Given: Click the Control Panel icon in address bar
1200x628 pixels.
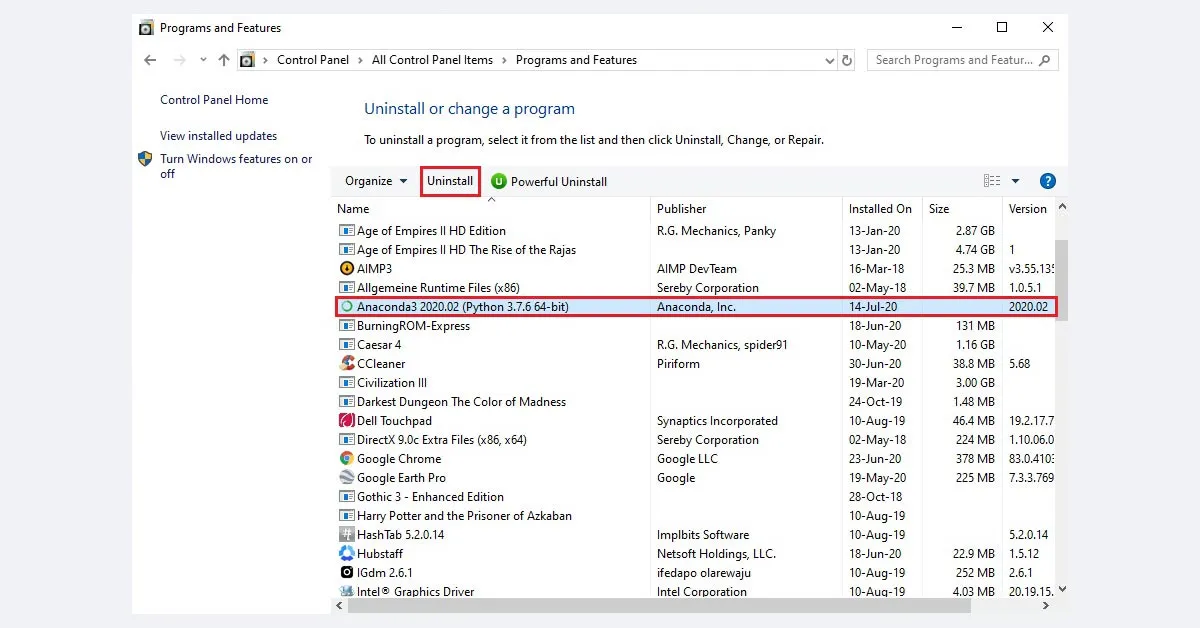Looking at the screenshot, I should [x=247, y=60].
